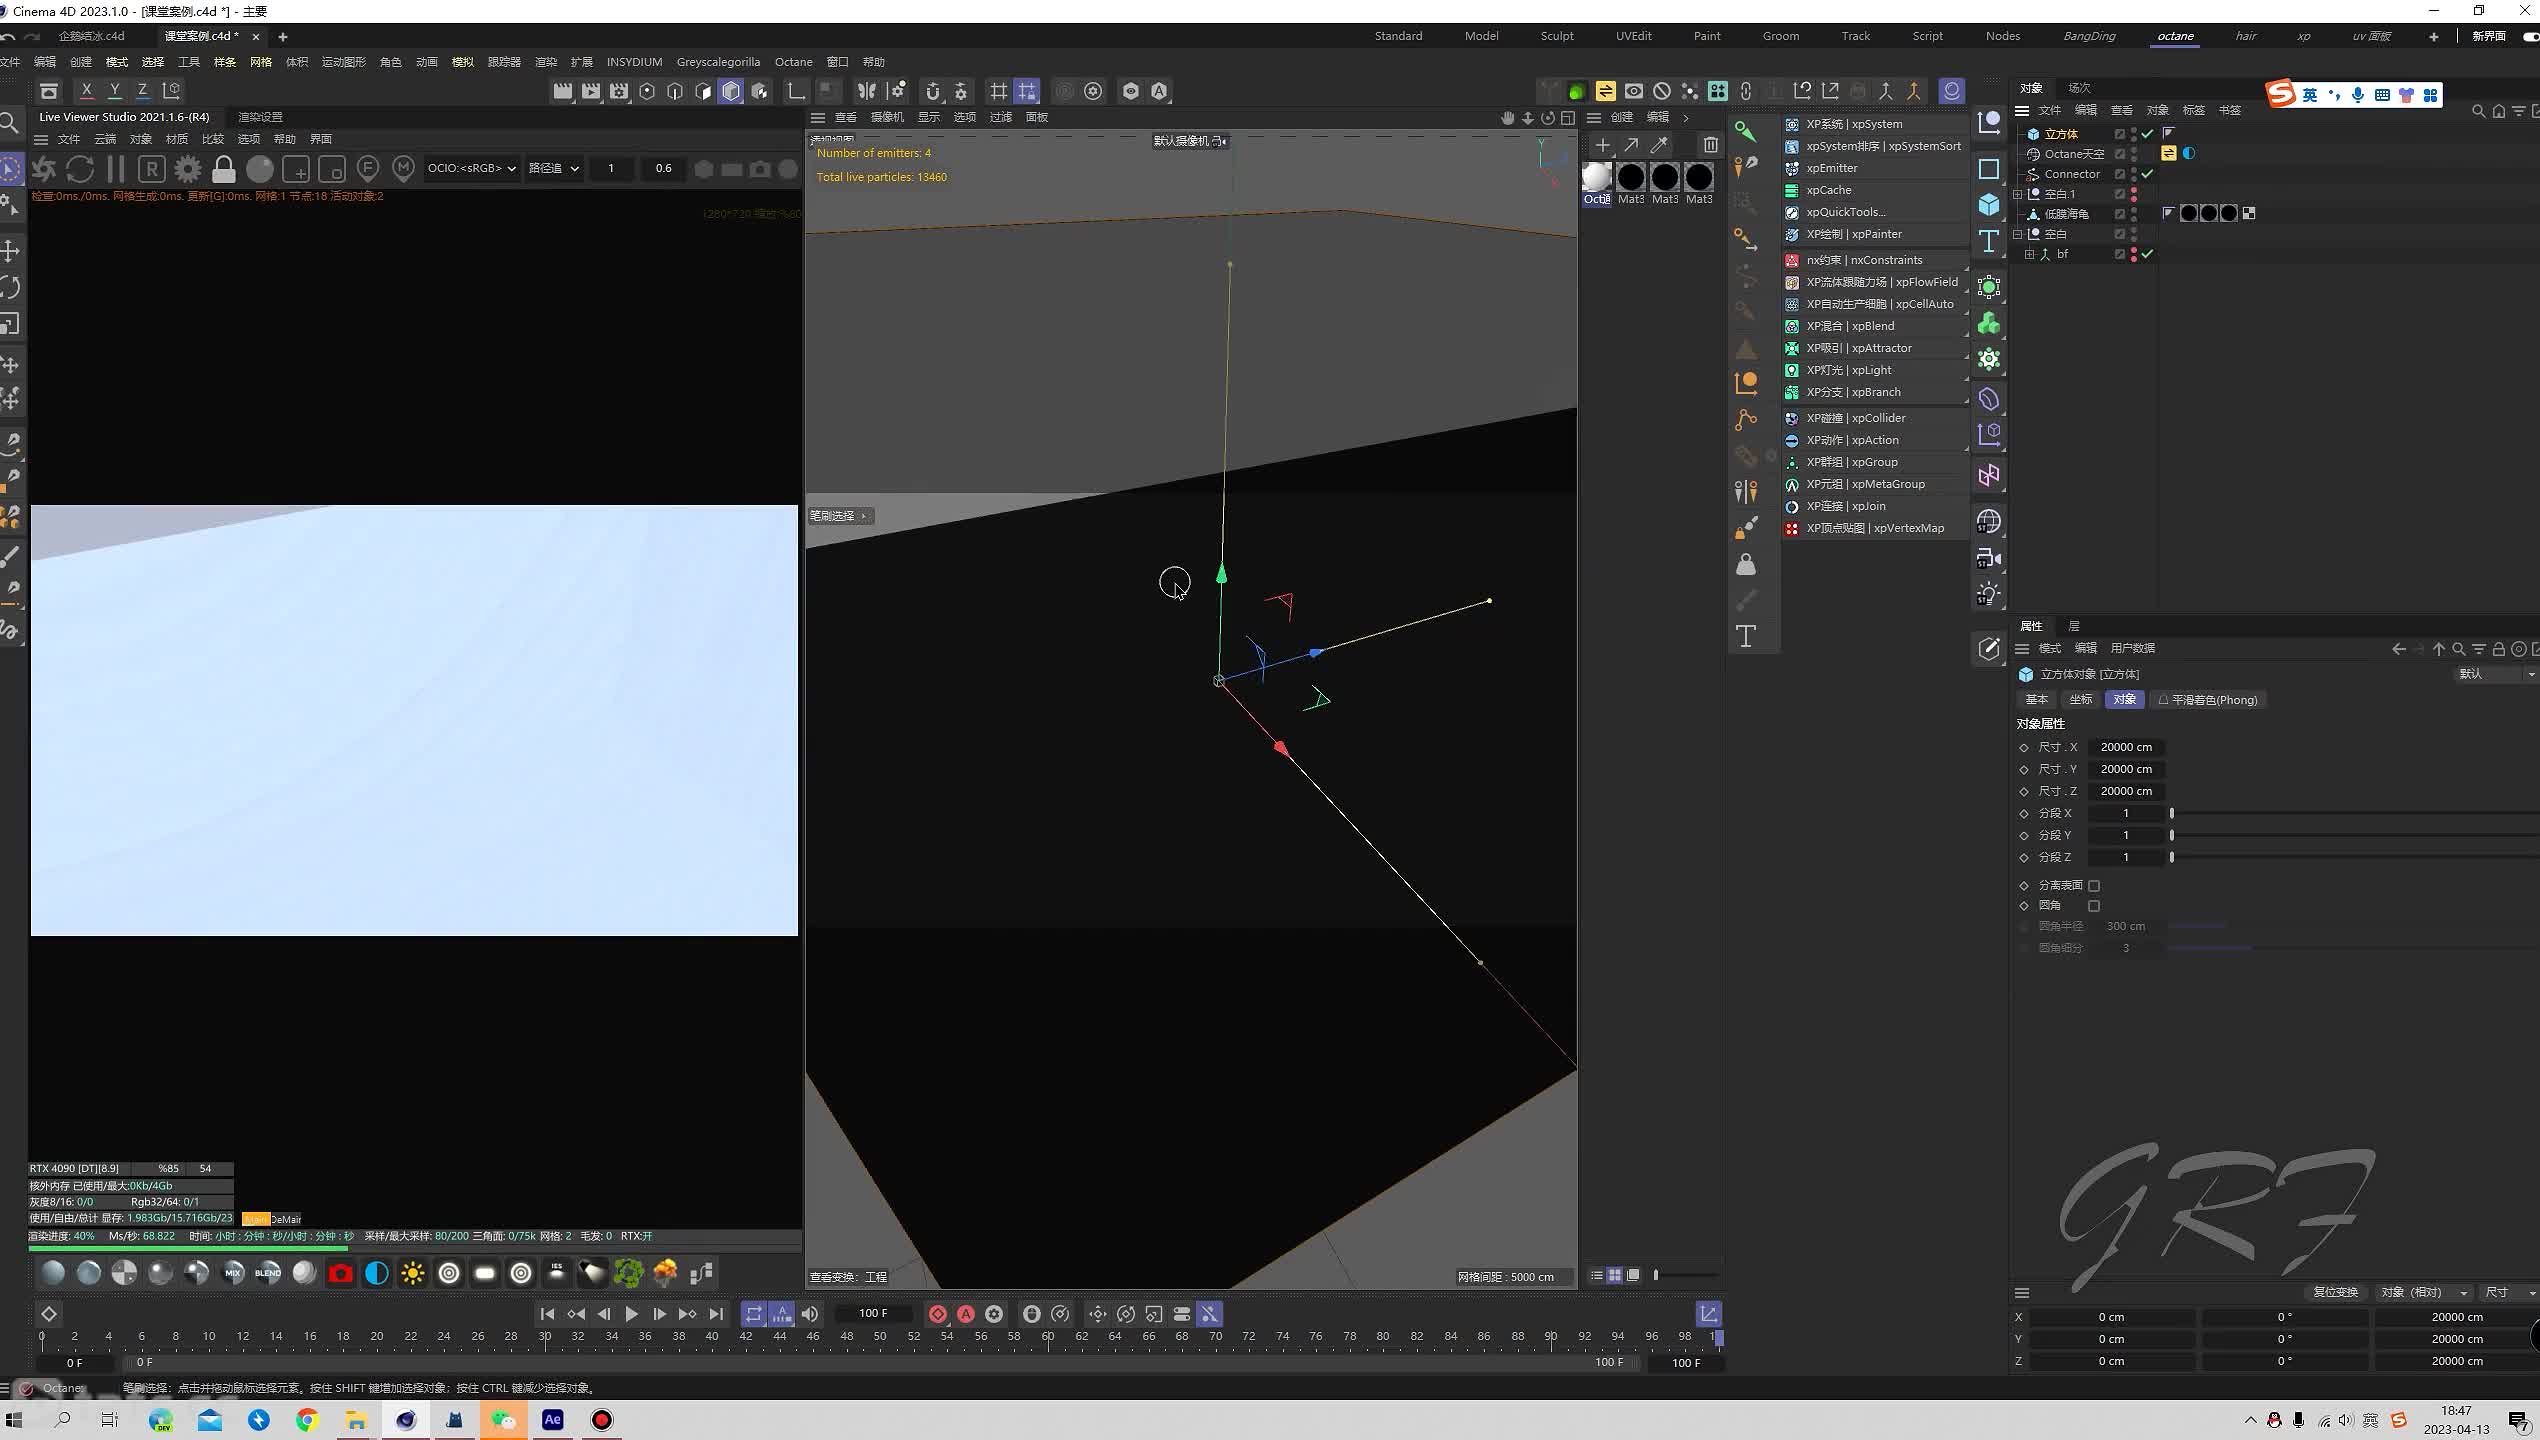Select the Octane focus picker tool
Image resolution: width=2540 pixels, height=1440 pixels.
(368, 169)
